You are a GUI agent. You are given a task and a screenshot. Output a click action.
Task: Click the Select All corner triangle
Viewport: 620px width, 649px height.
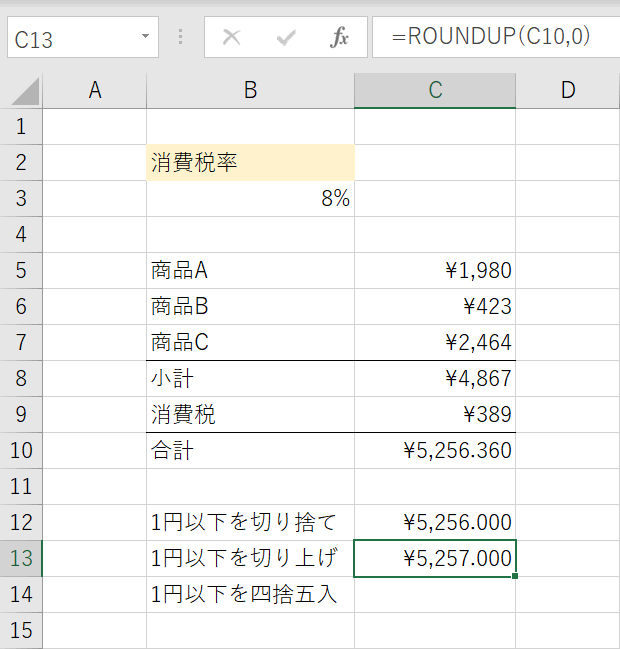(x=24, y=91)
